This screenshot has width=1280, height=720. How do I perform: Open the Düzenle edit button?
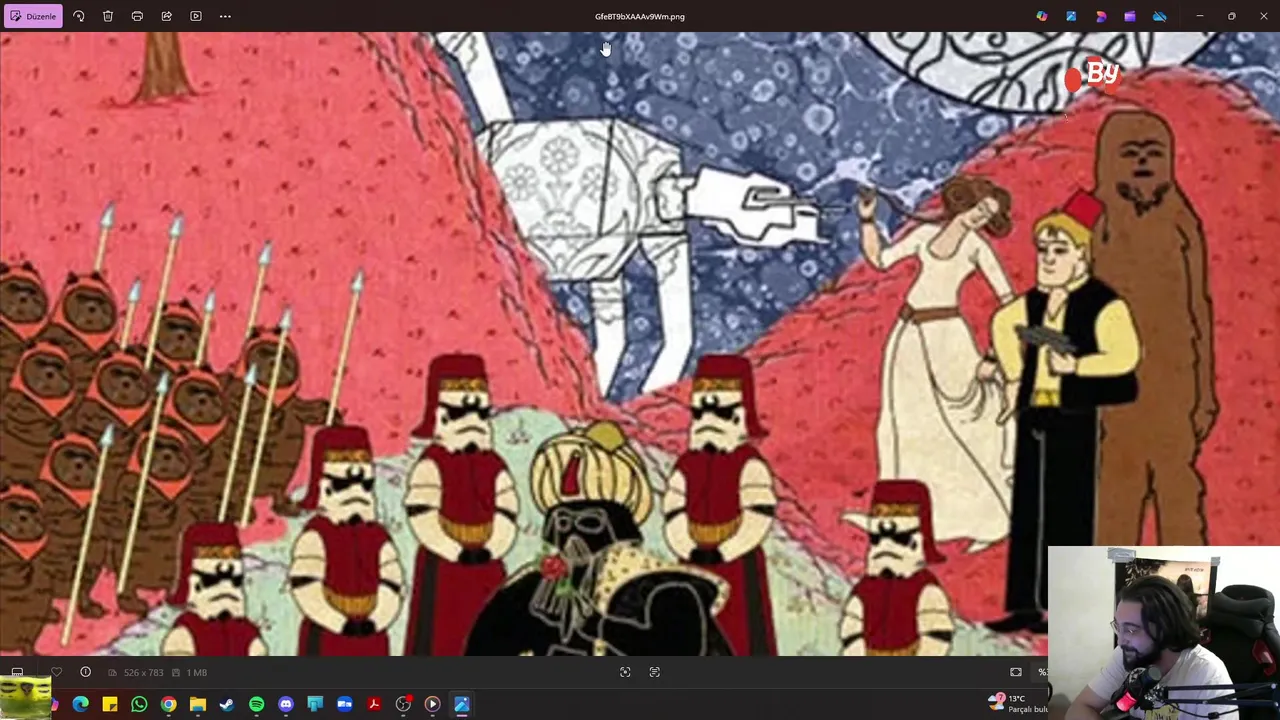(32, 16)
